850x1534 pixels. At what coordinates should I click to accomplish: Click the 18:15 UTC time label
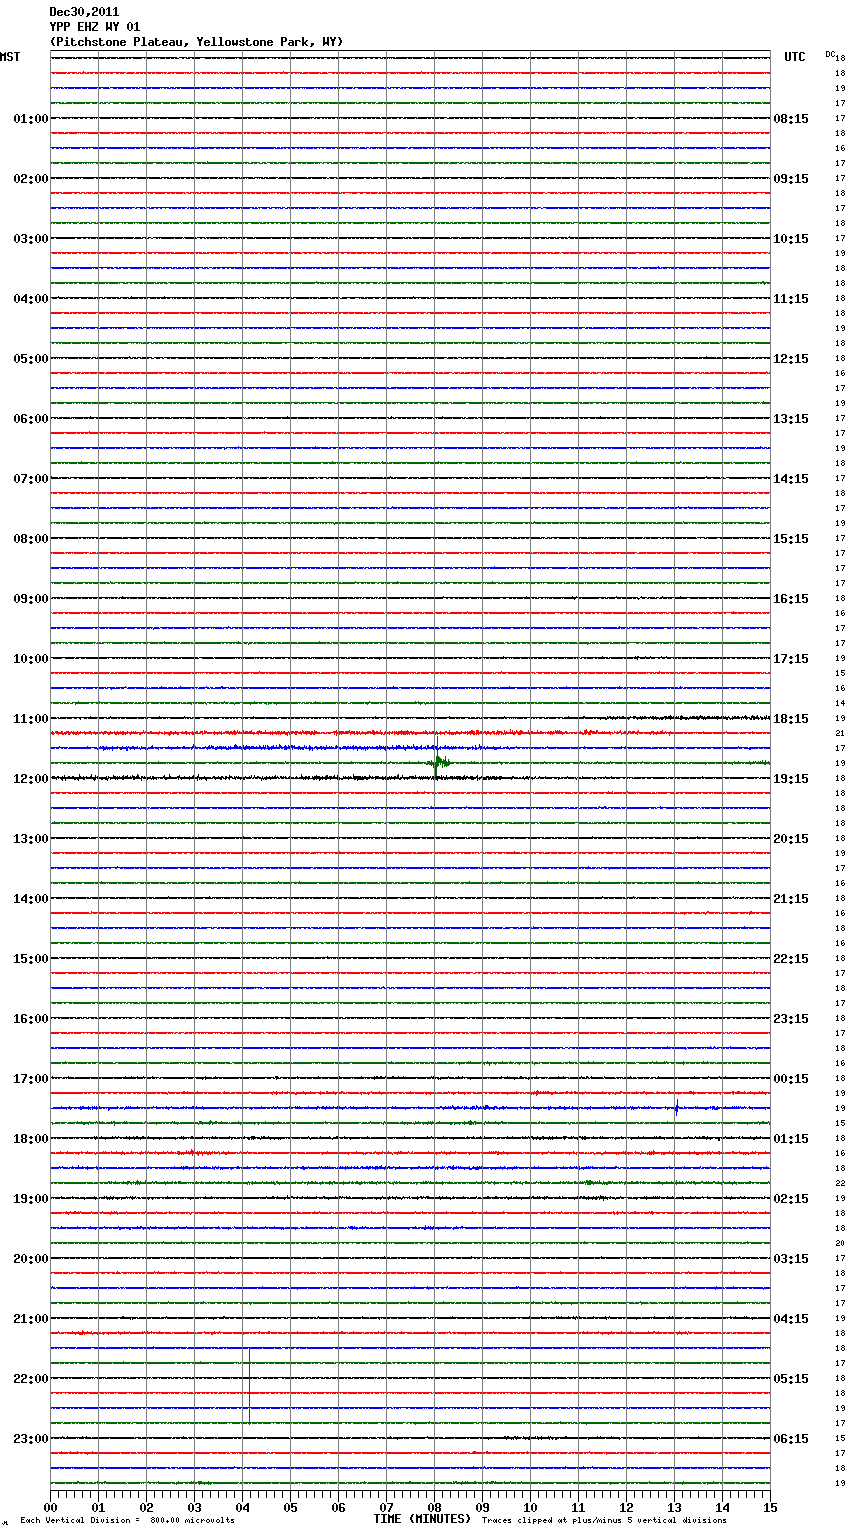tap(791, 719)
